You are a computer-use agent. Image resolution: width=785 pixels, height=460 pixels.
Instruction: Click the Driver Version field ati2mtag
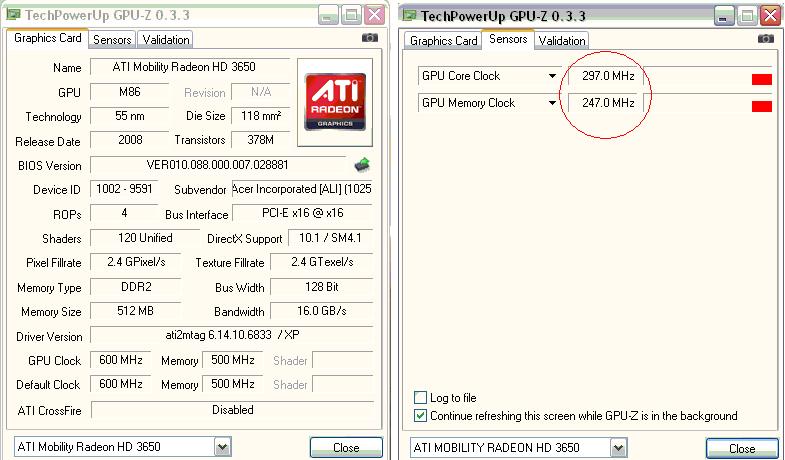click(x=232, y=335)
